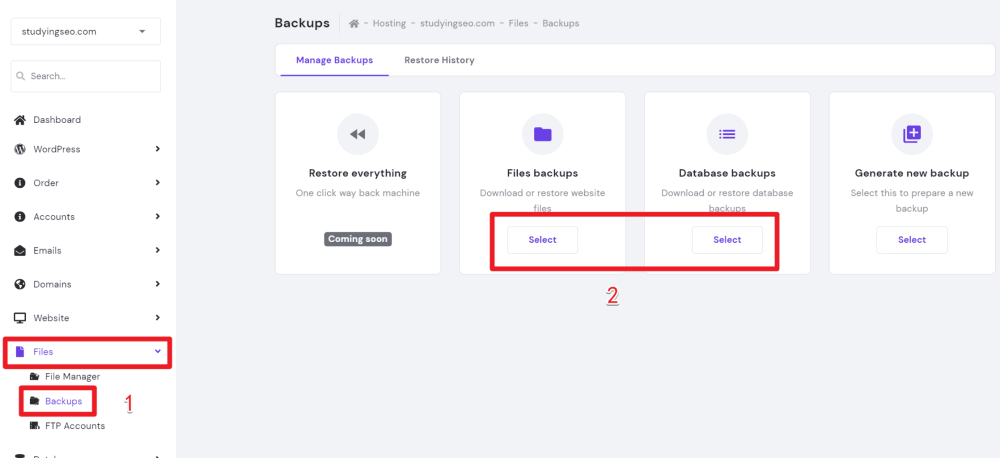Click the search magnifier icon

pyautogui.click(x=20, y=76)
